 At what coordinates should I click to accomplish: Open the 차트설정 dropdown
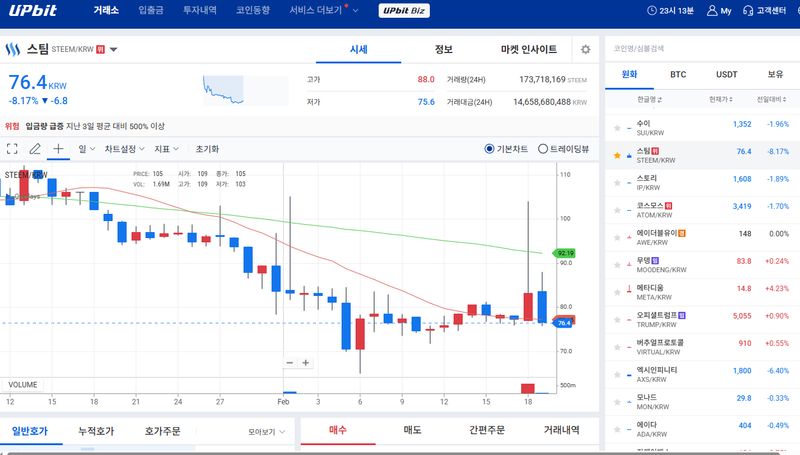125,148
